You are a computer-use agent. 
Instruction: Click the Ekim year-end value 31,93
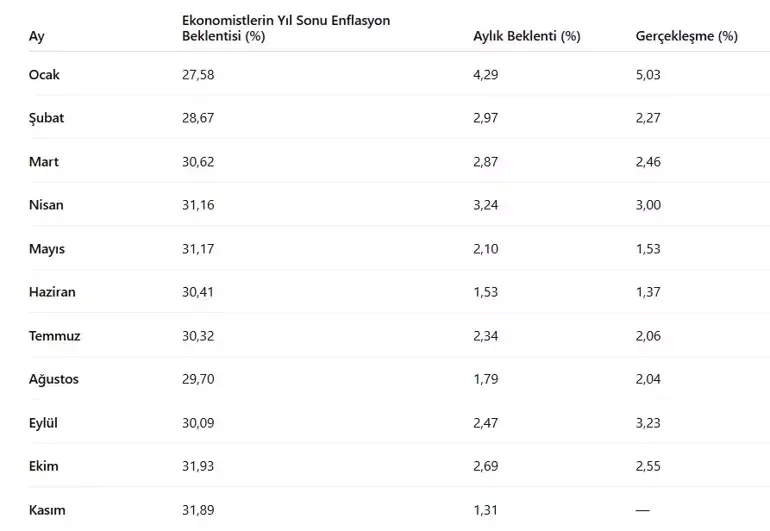(198, 466)
